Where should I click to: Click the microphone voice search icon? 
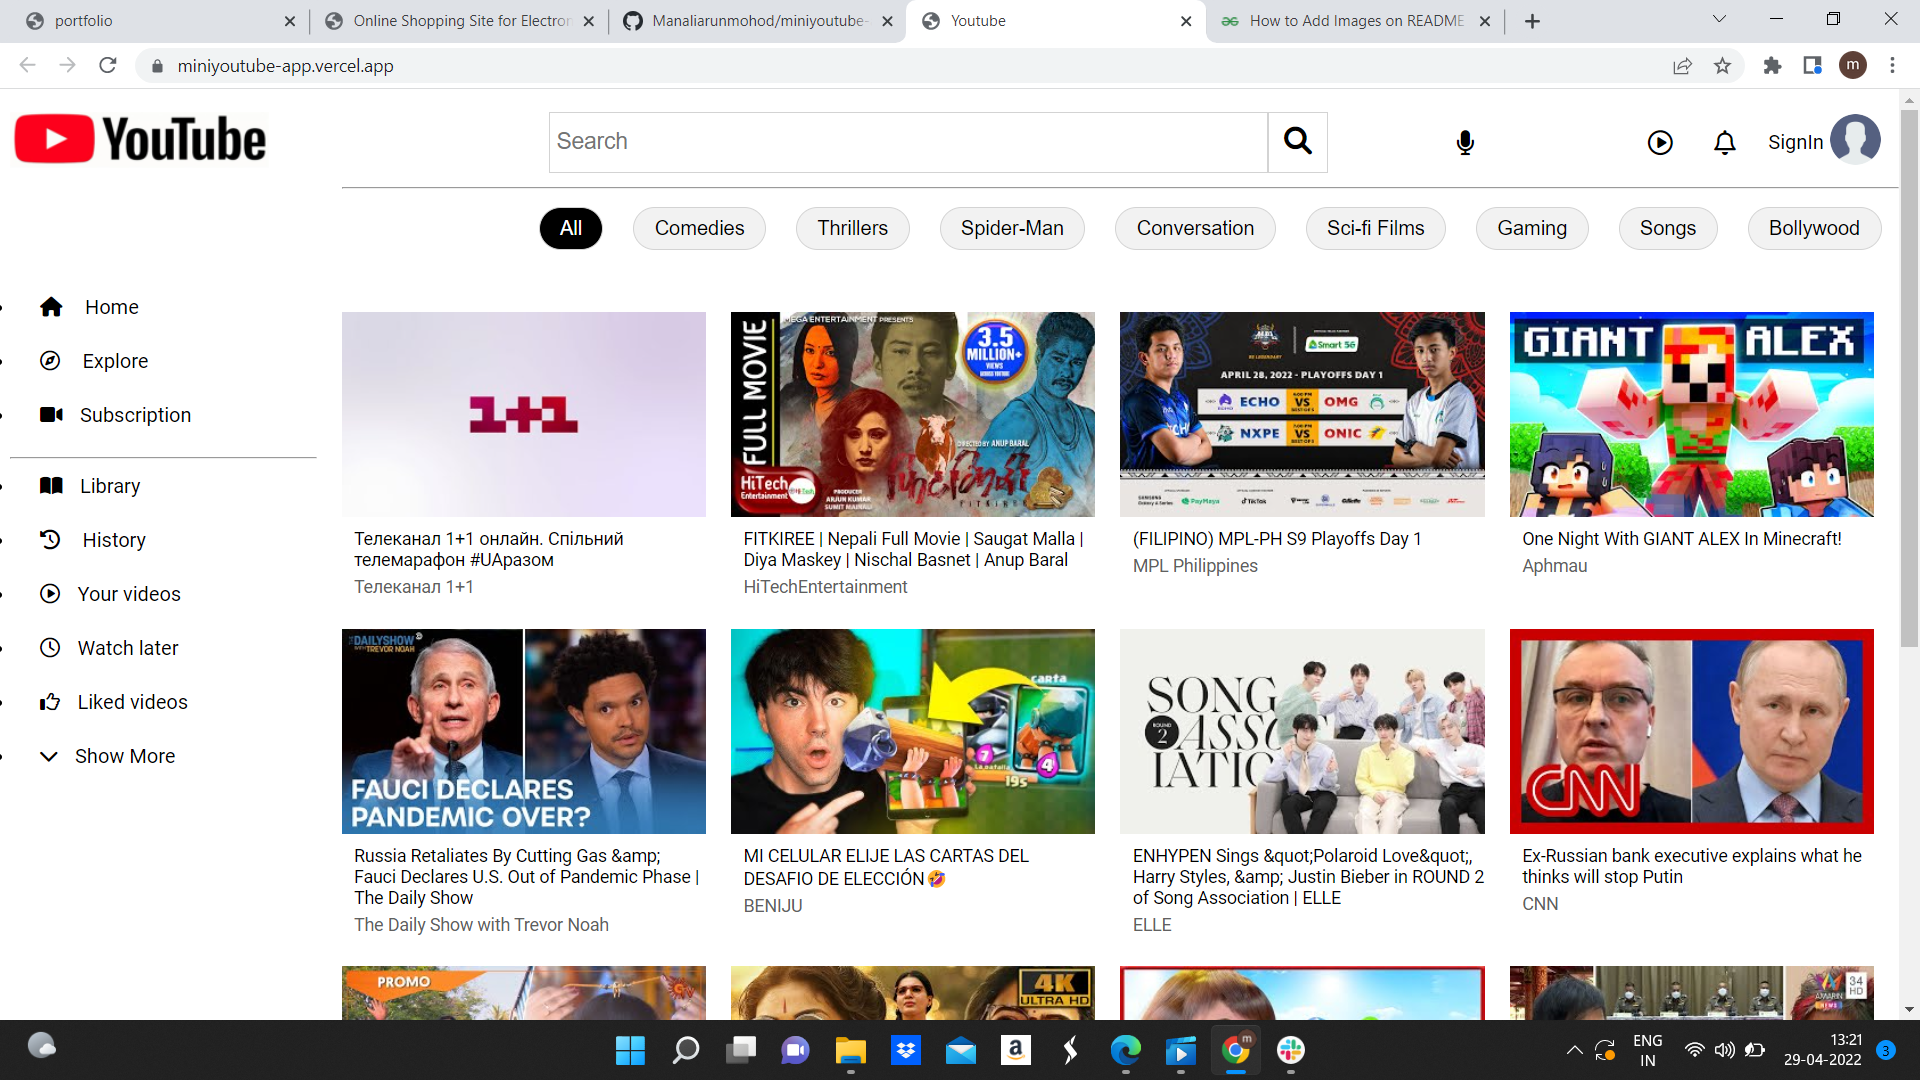[x=1465, y=143]
